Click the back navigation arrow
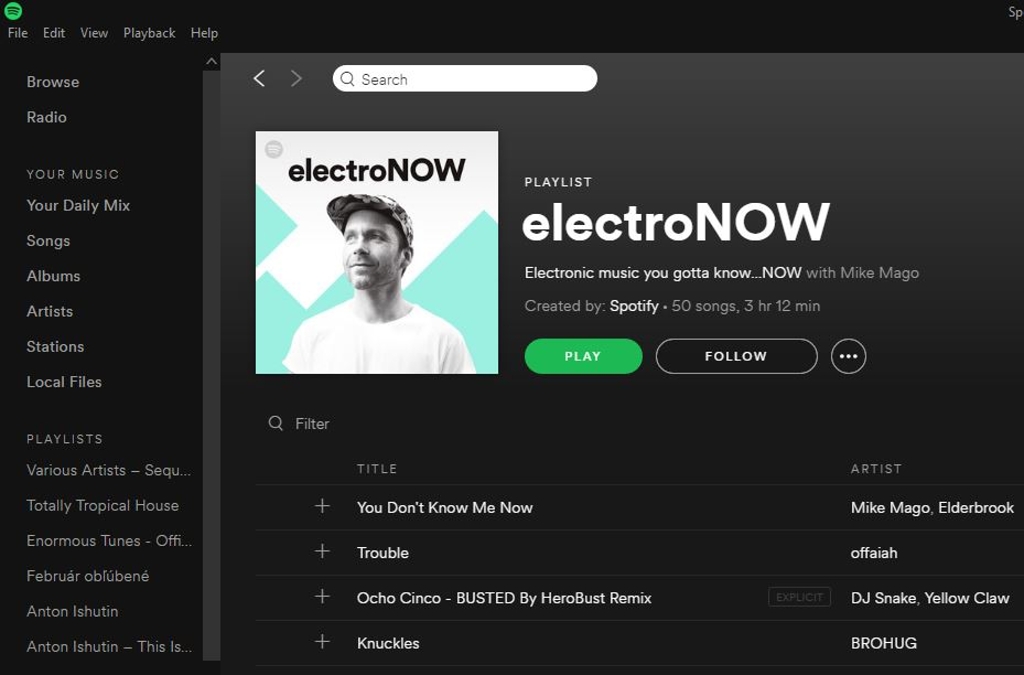1024x675 pixels. [x=259, y=79]
